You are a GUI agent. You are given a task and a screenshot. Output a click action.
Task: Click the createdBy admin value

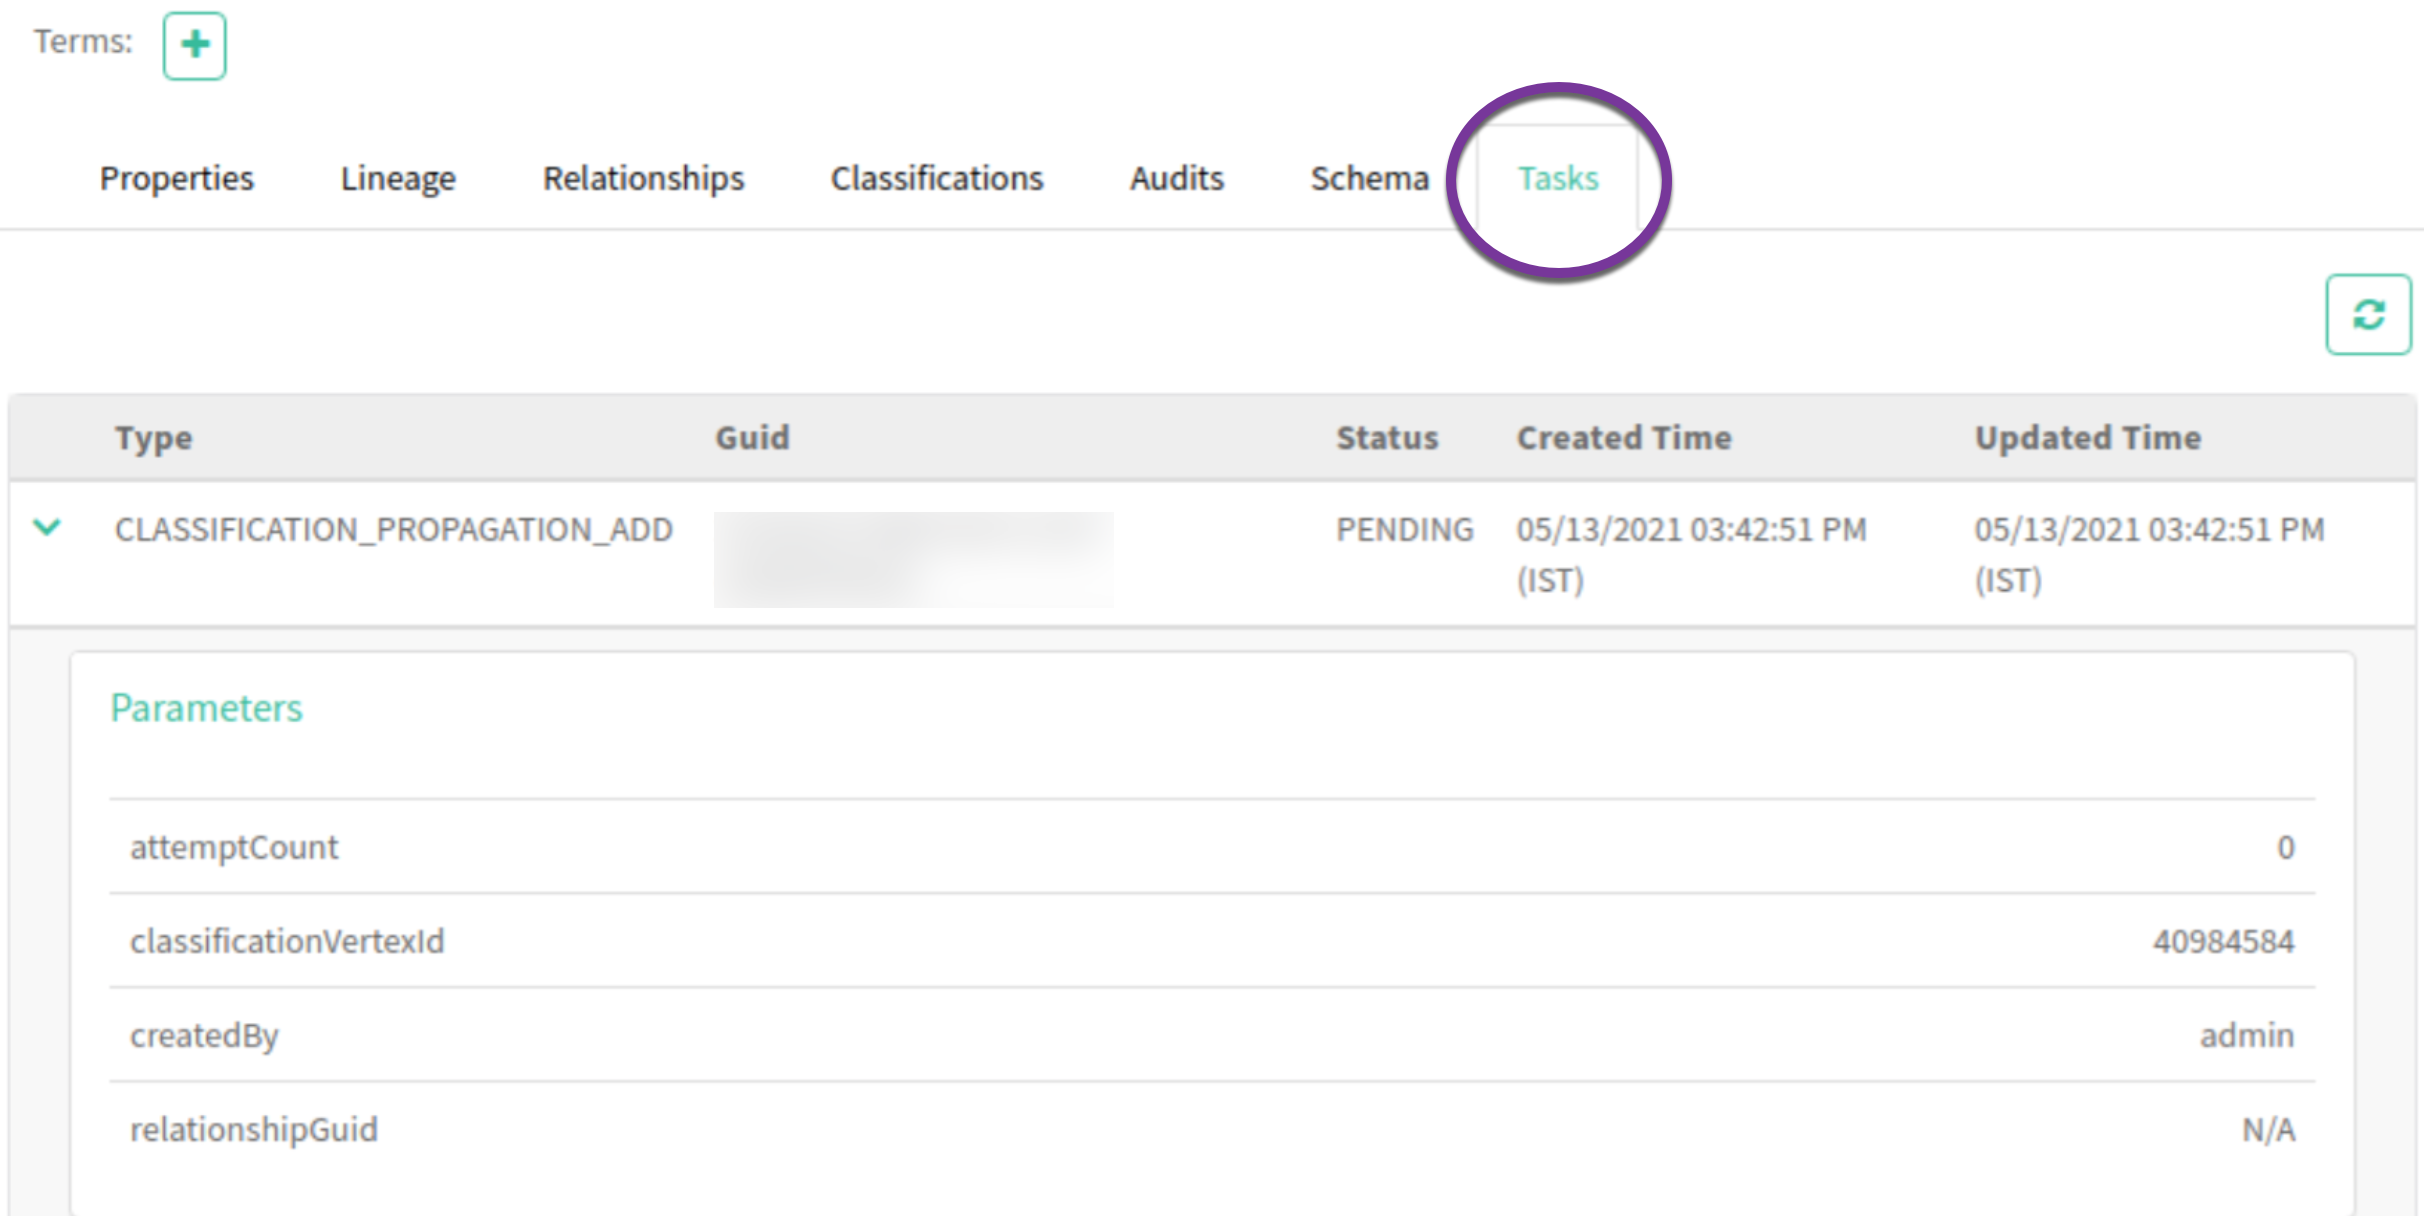pyautogui.click(x=2246, y=1035)
